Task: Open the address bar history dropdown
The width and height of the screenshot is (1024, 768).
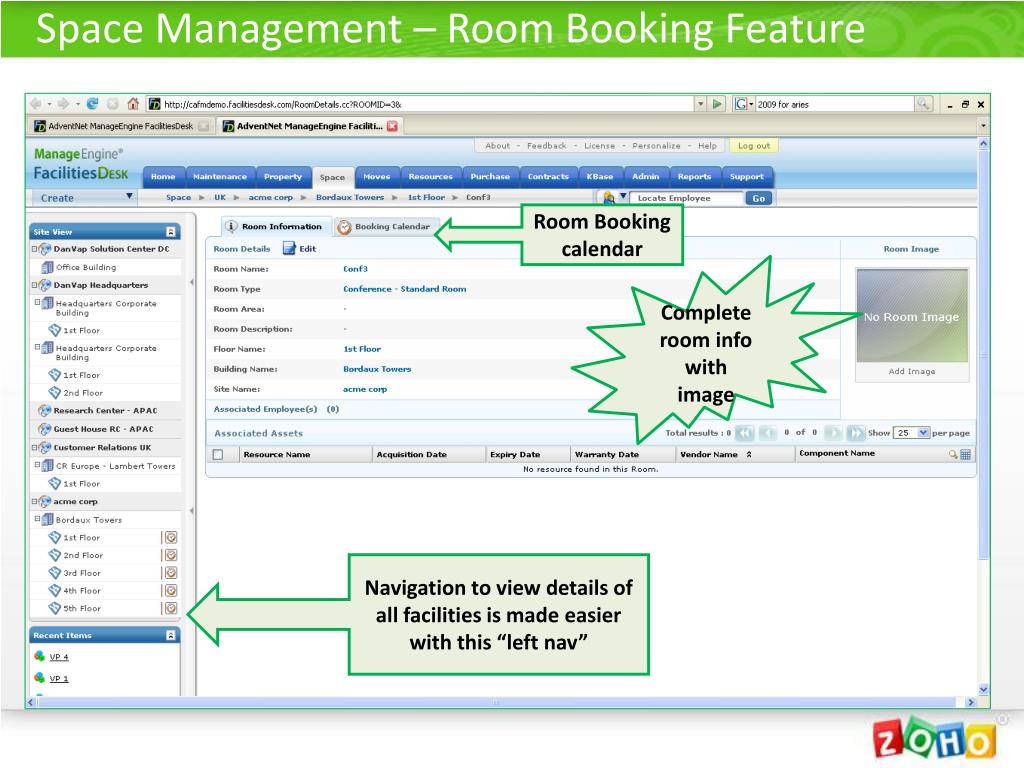Action: click(701, 104)
